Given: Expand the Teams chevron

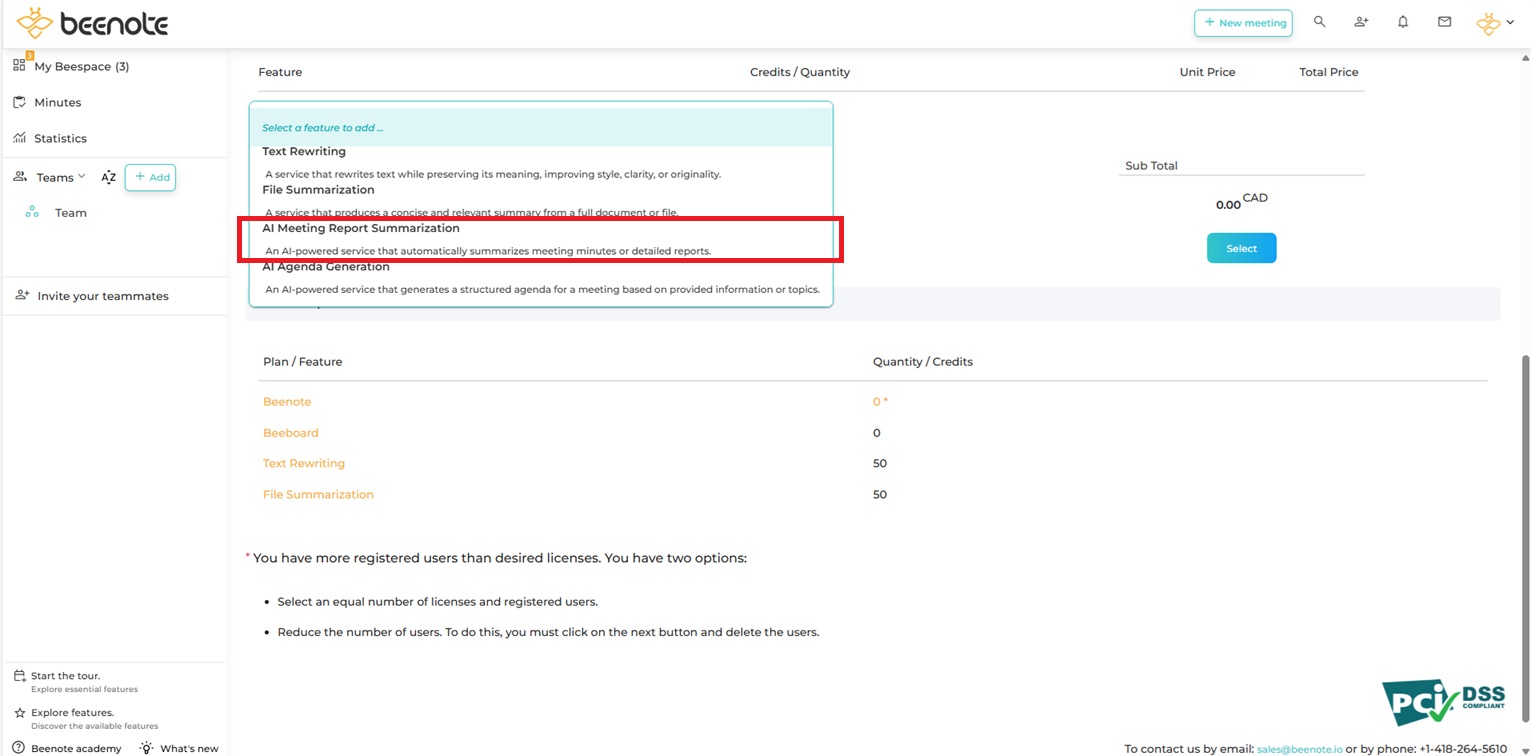Looking at the screenshot, I should point(82,177).
